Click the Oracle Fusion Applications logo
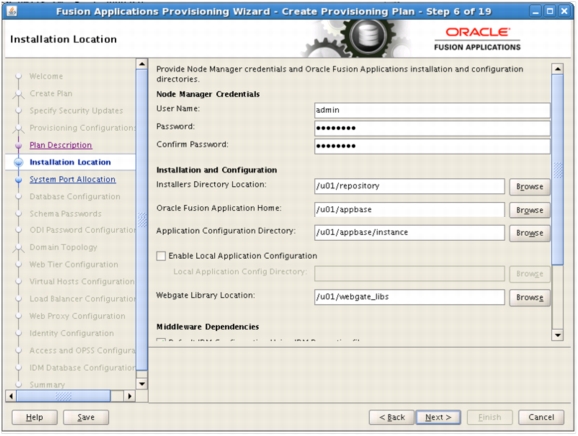Viewport: 578px width, 436px height. click(x=477, y=39)
